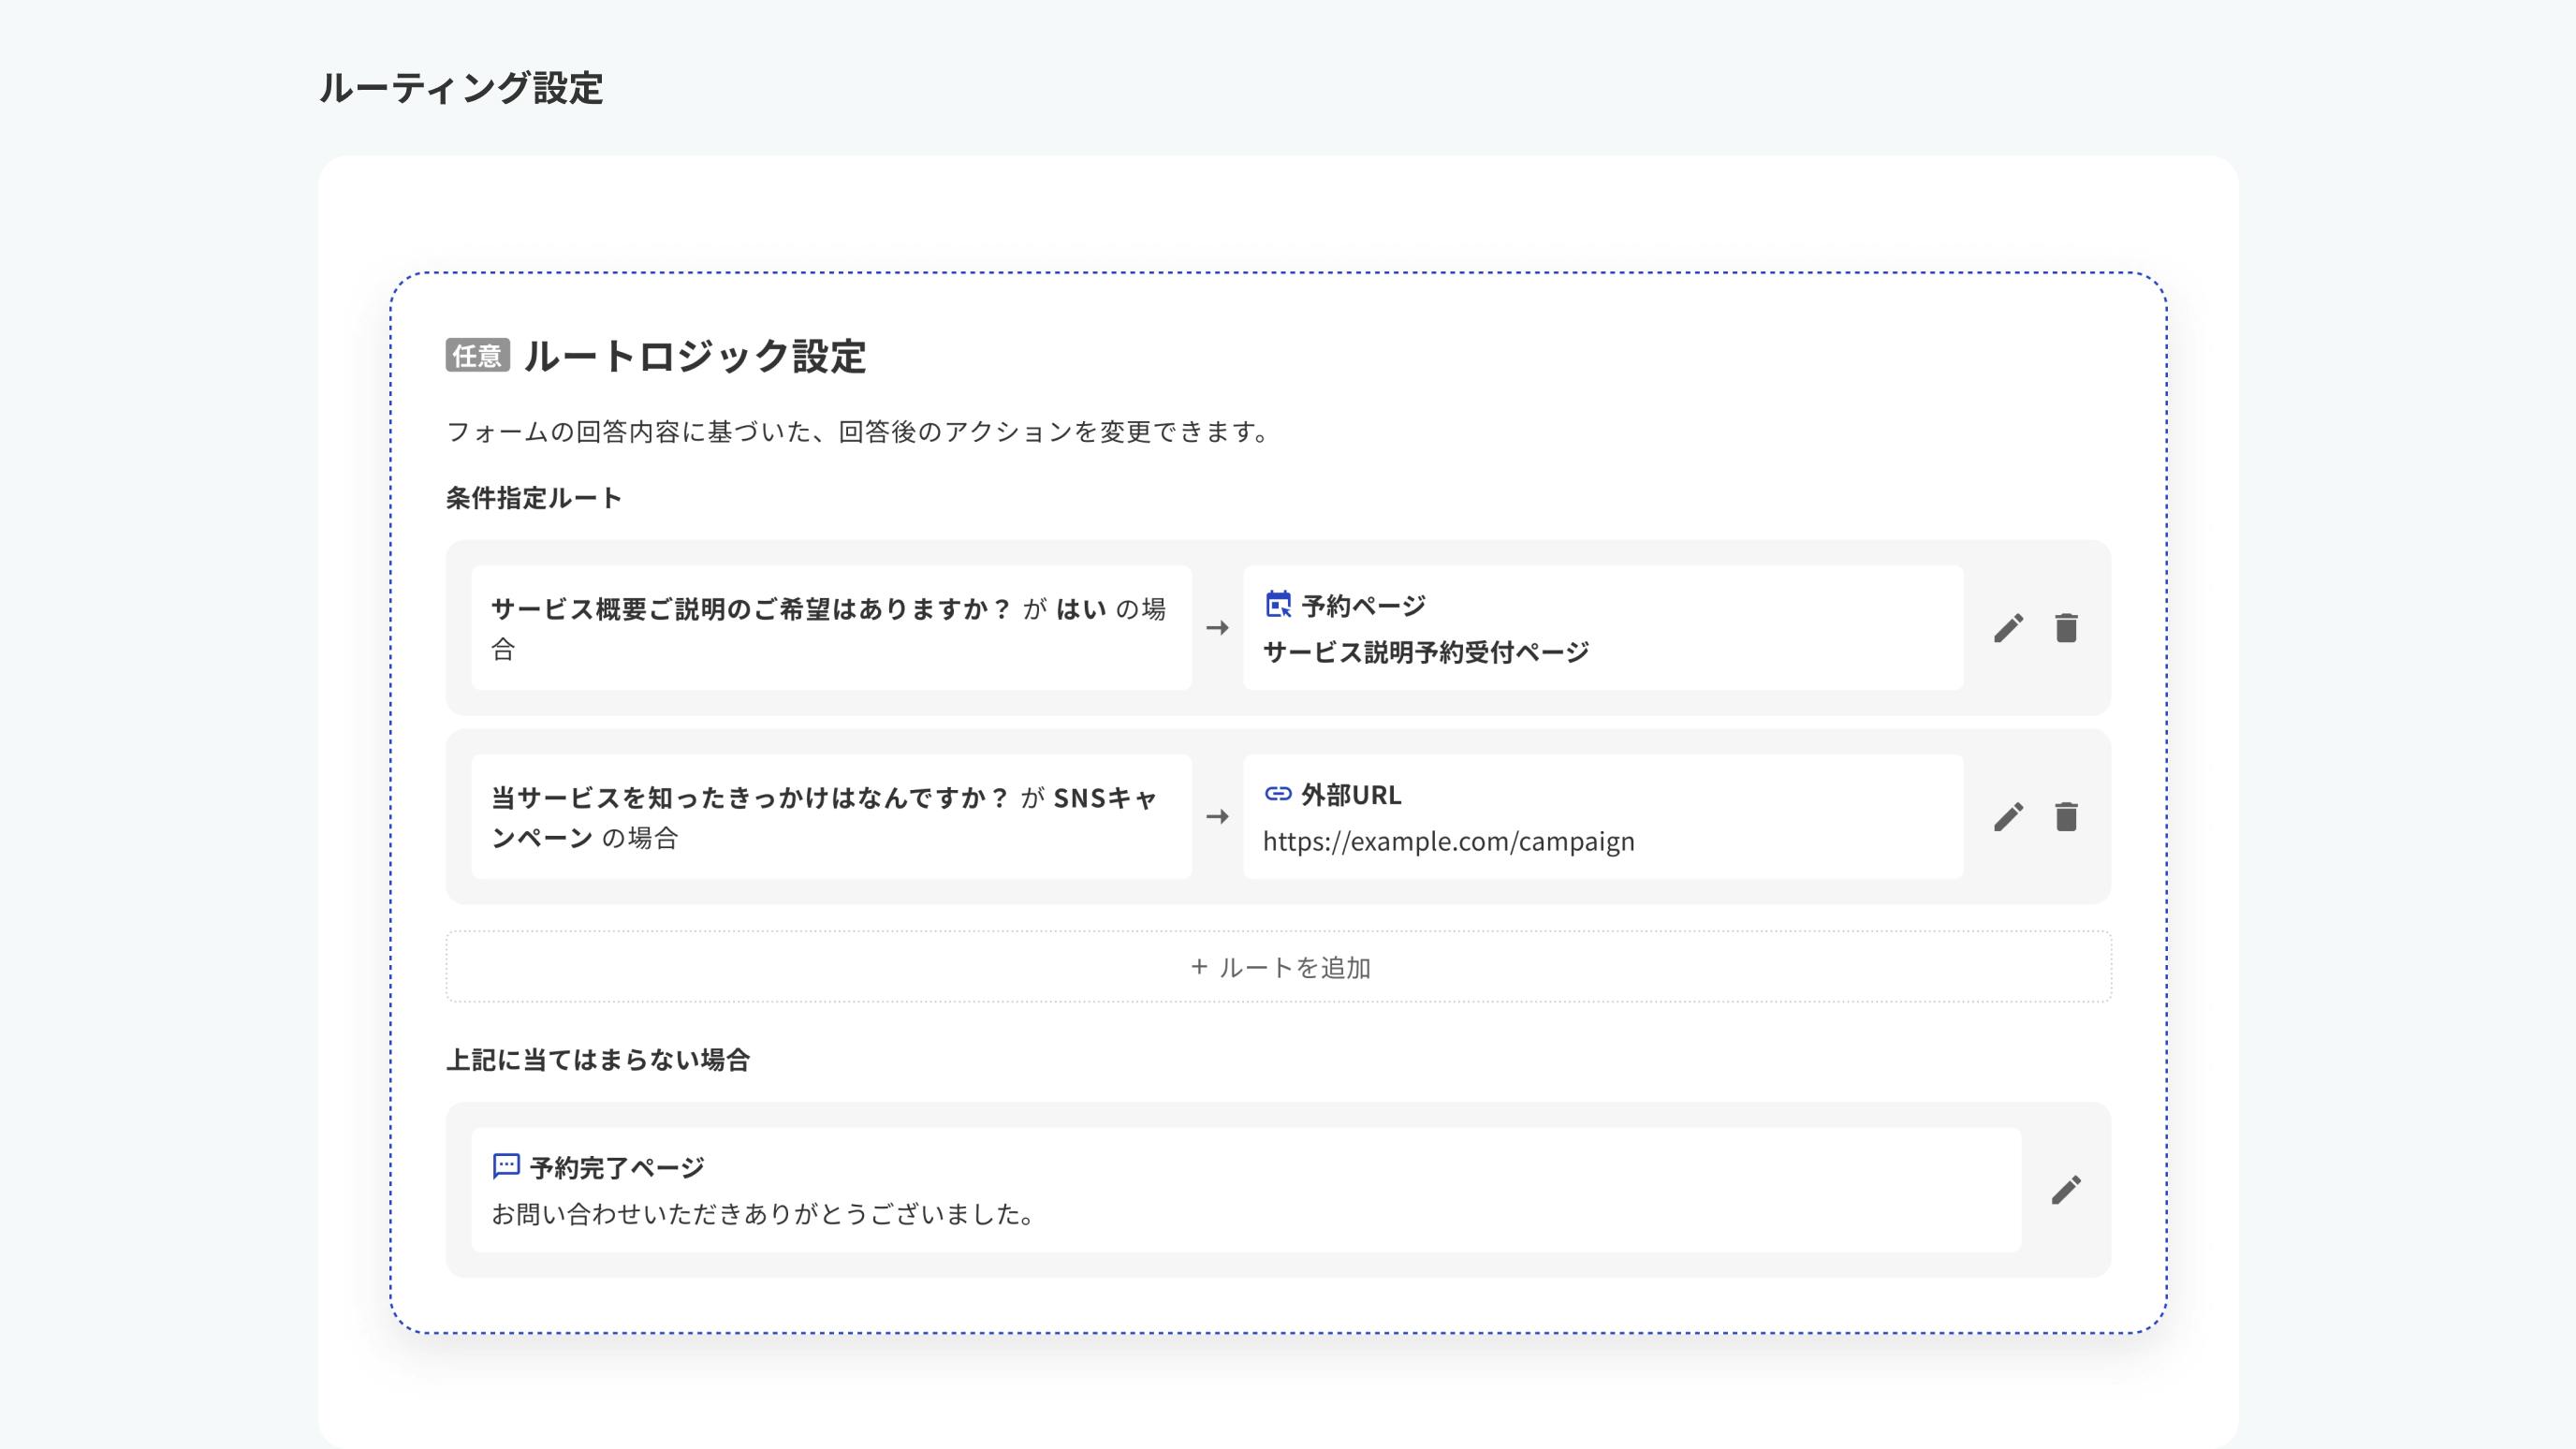Viewport: 2576px width, 1449px height.
Task: Click the arrow between condition and 予約ページ action
Action: (x=1218, y=627)
